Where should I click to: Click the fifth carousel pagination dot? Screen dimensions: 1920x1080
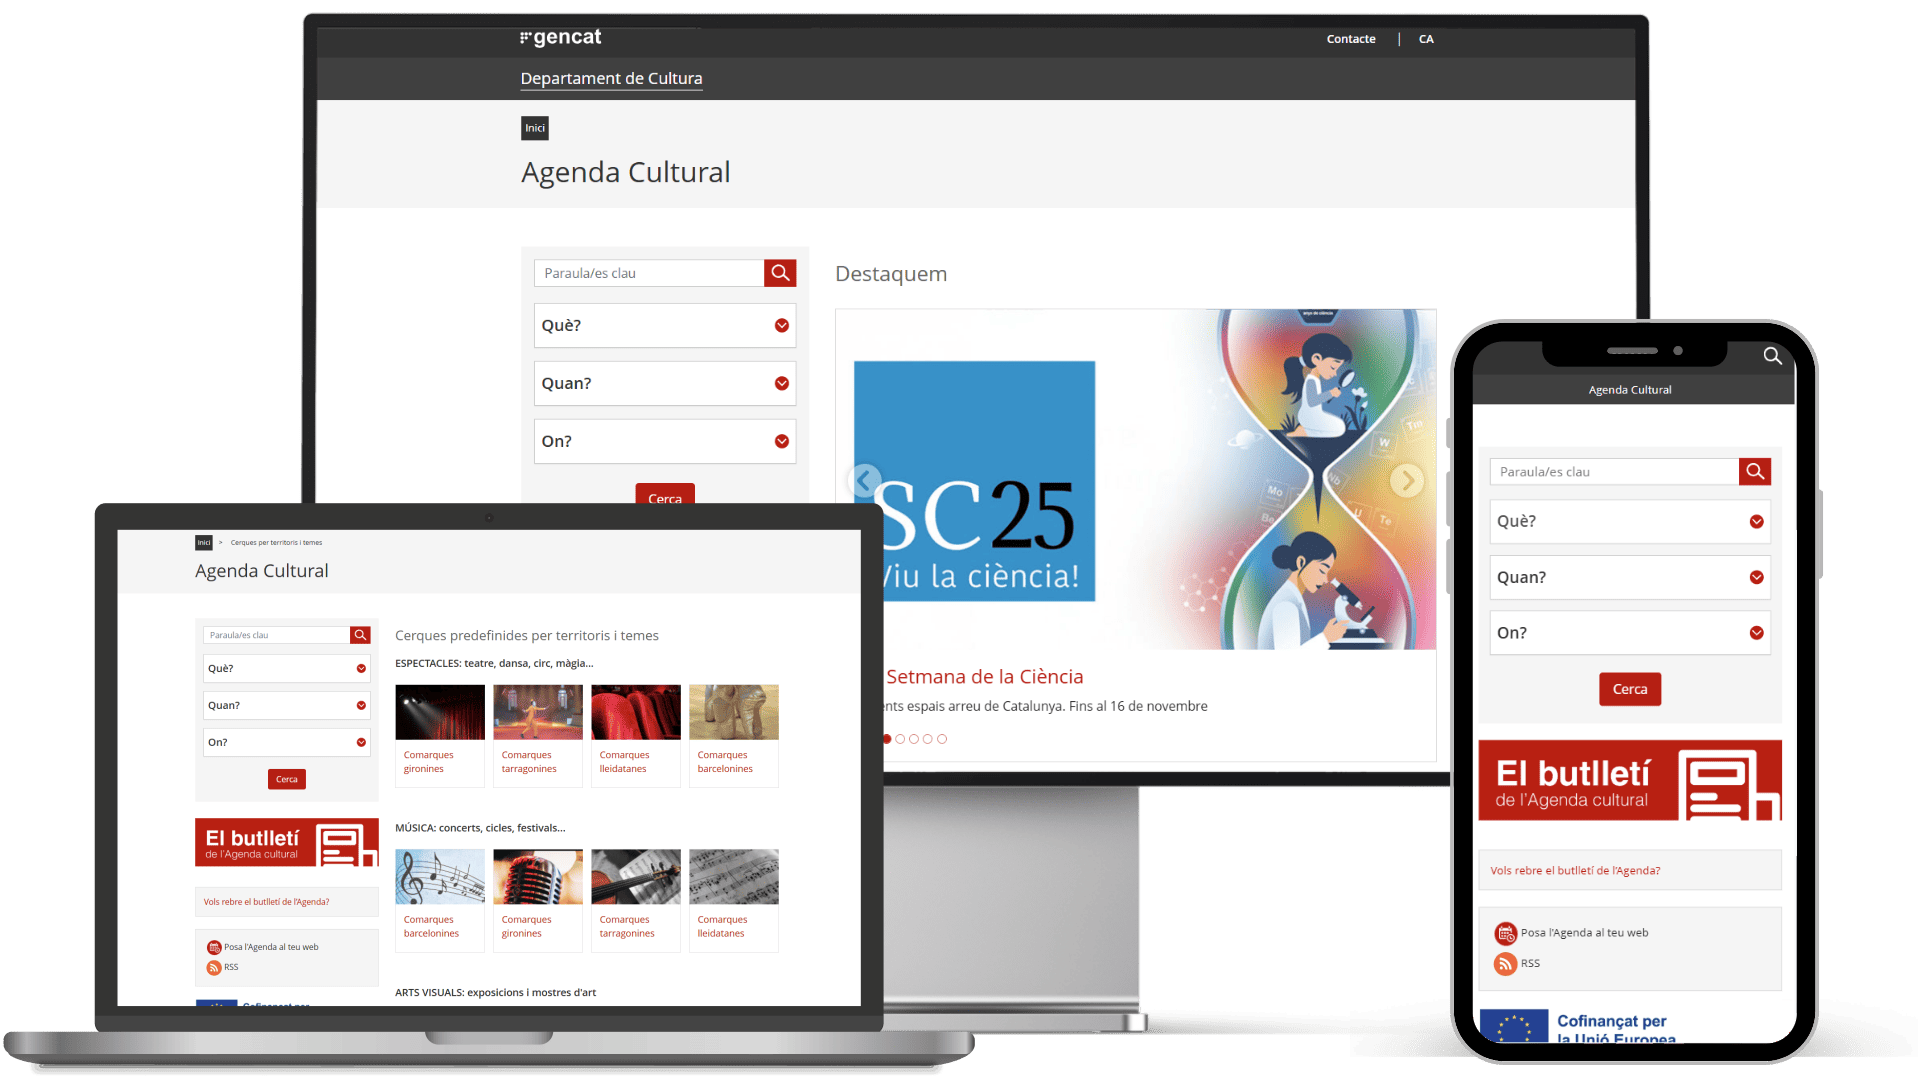[x=943, y=739]
